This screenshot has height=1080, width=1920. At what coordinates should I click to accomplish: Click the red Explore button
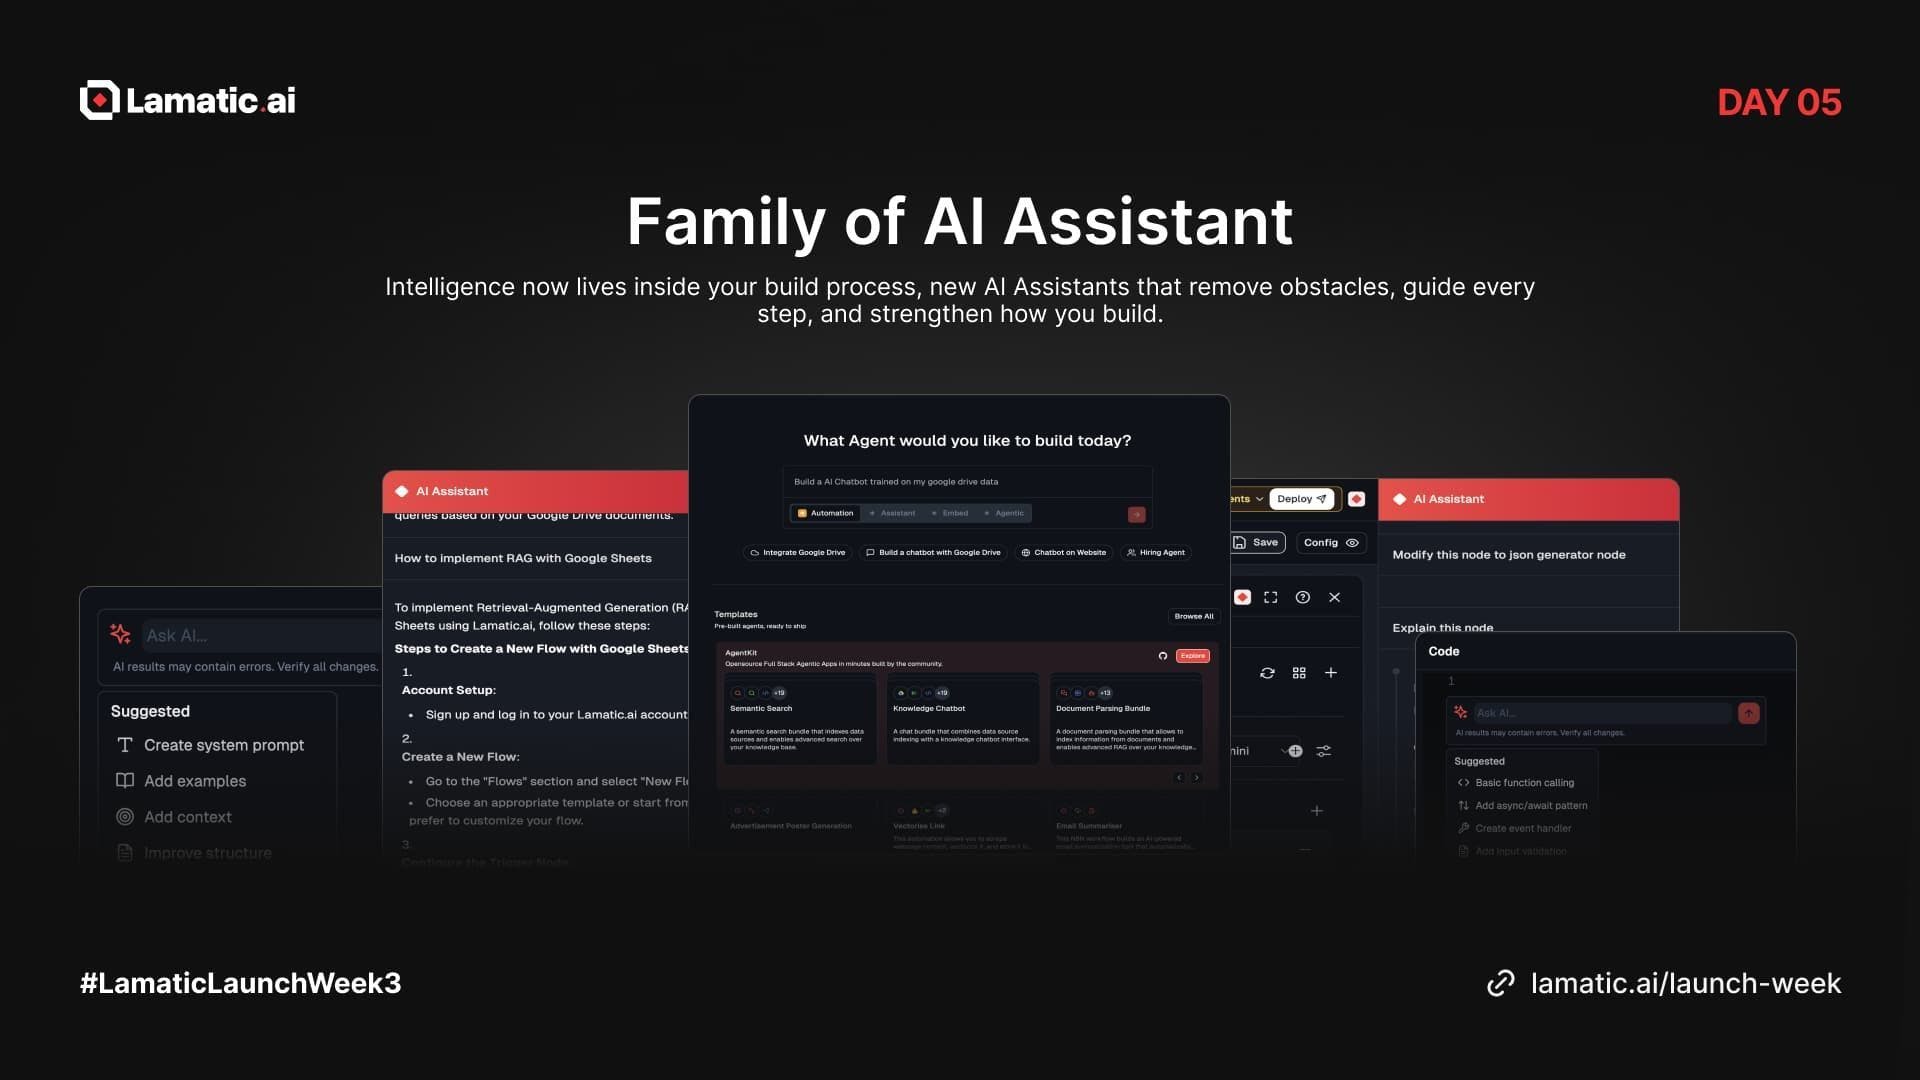(x=1192, y=656)
